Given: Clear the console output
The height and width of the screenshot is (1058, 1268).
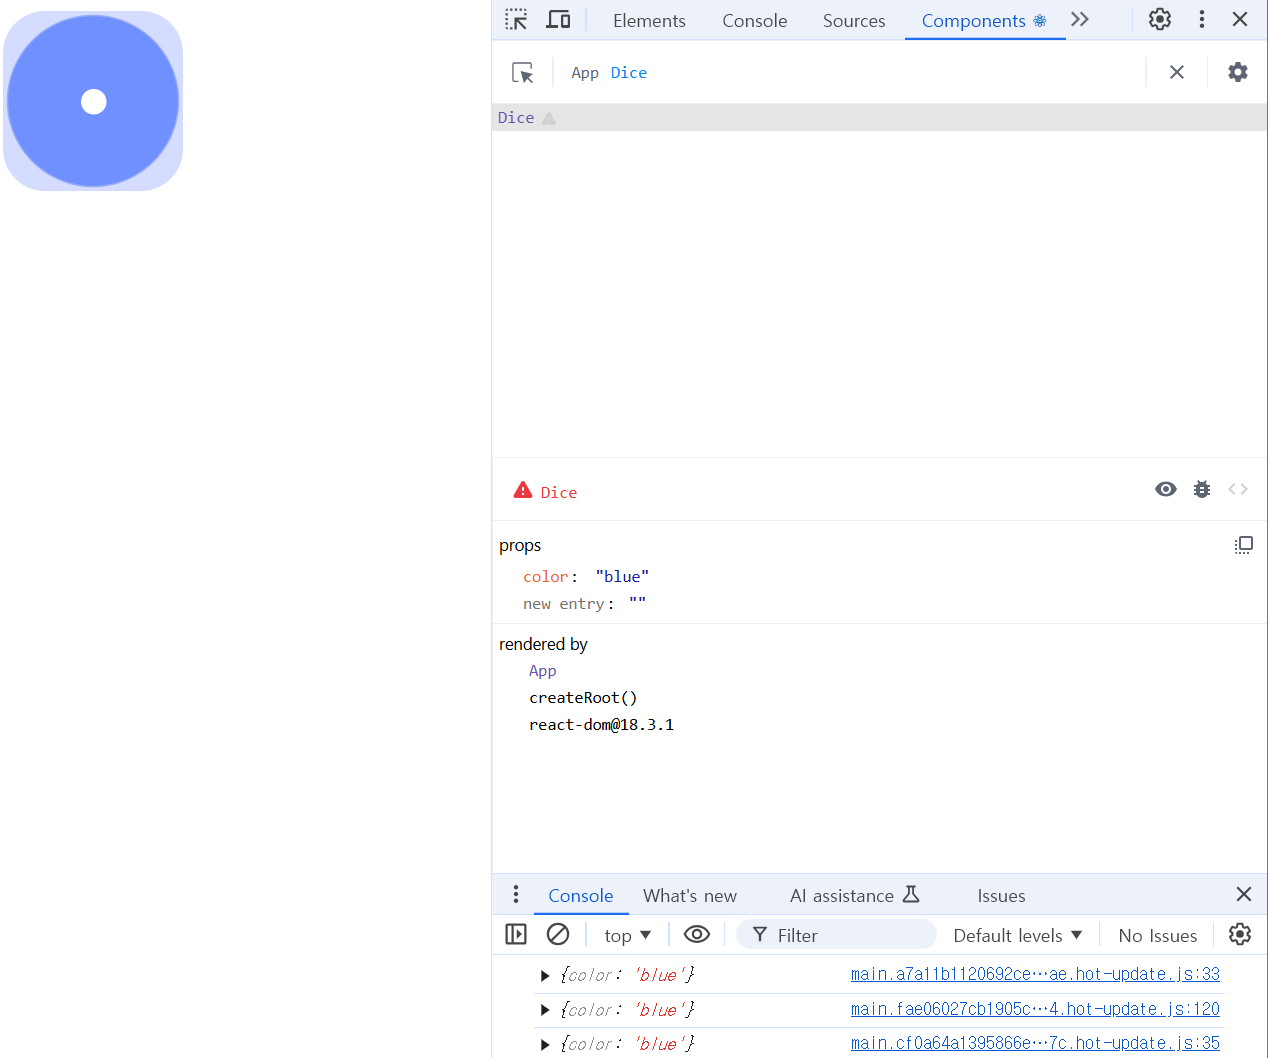Looking at the screenshot, I should coord(558,934).
